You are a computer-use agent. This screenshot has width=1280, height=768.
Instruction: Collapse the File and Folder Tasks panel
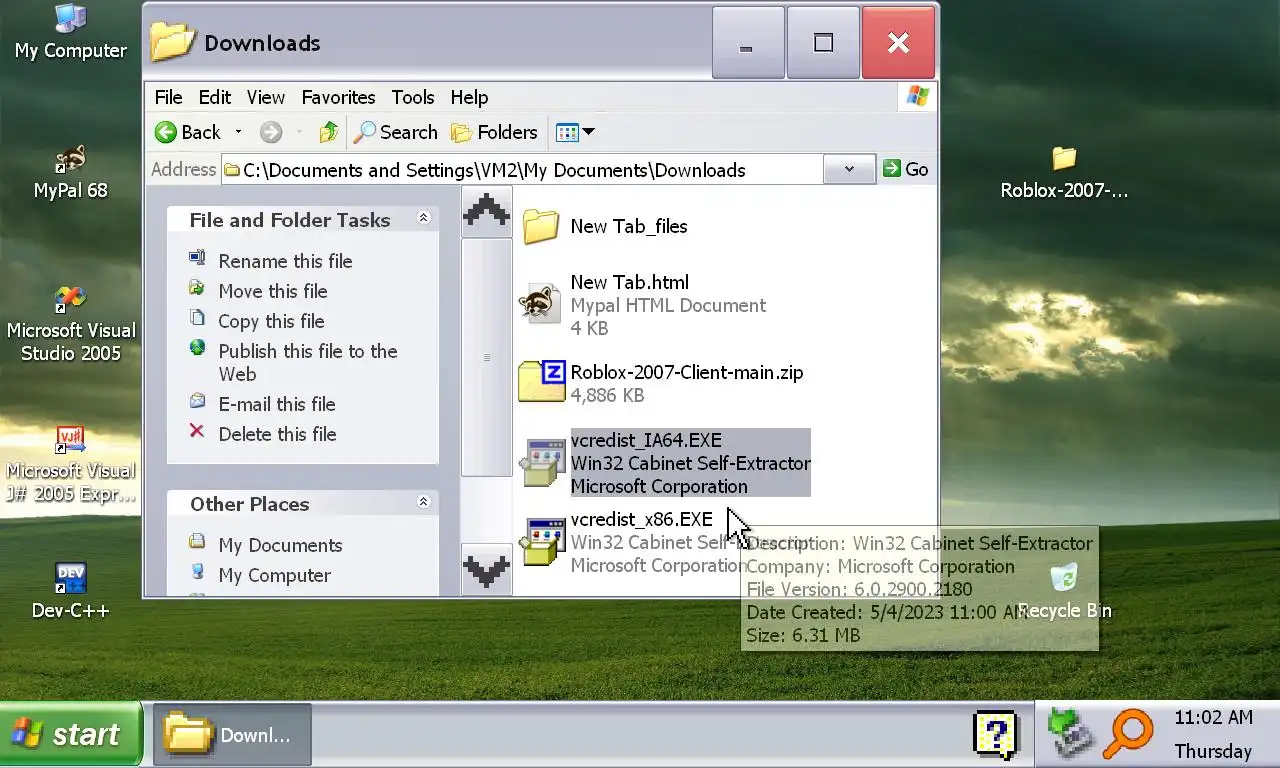point(423,218)
